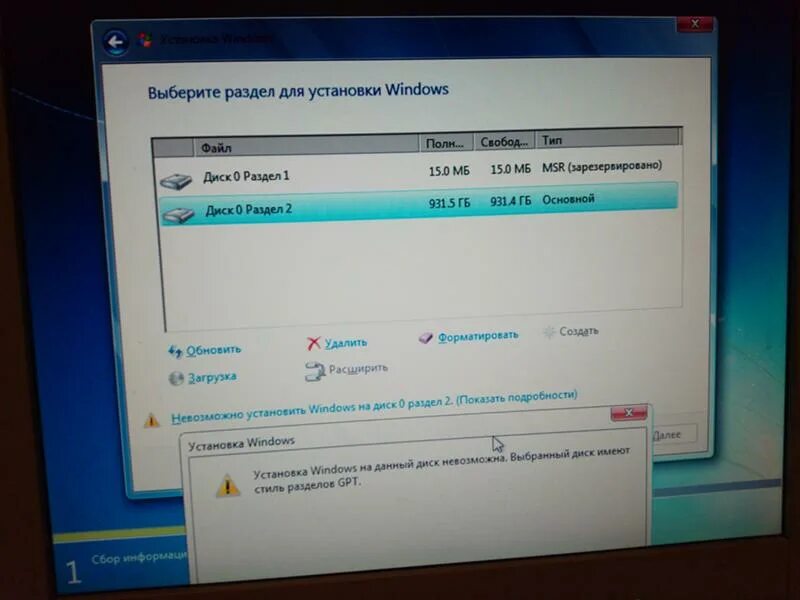Sort by the Файл column header

pos(306,145)
